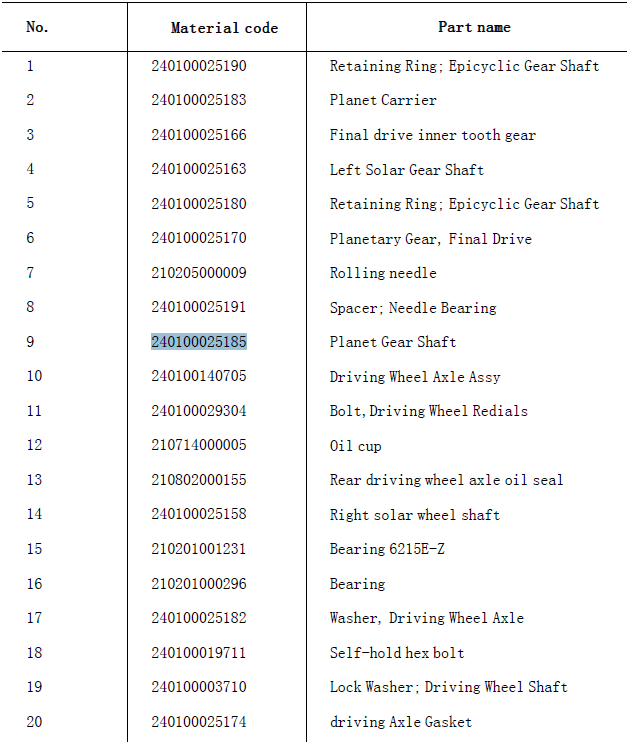Select driving Axle Gasket part name

[401, 722]
